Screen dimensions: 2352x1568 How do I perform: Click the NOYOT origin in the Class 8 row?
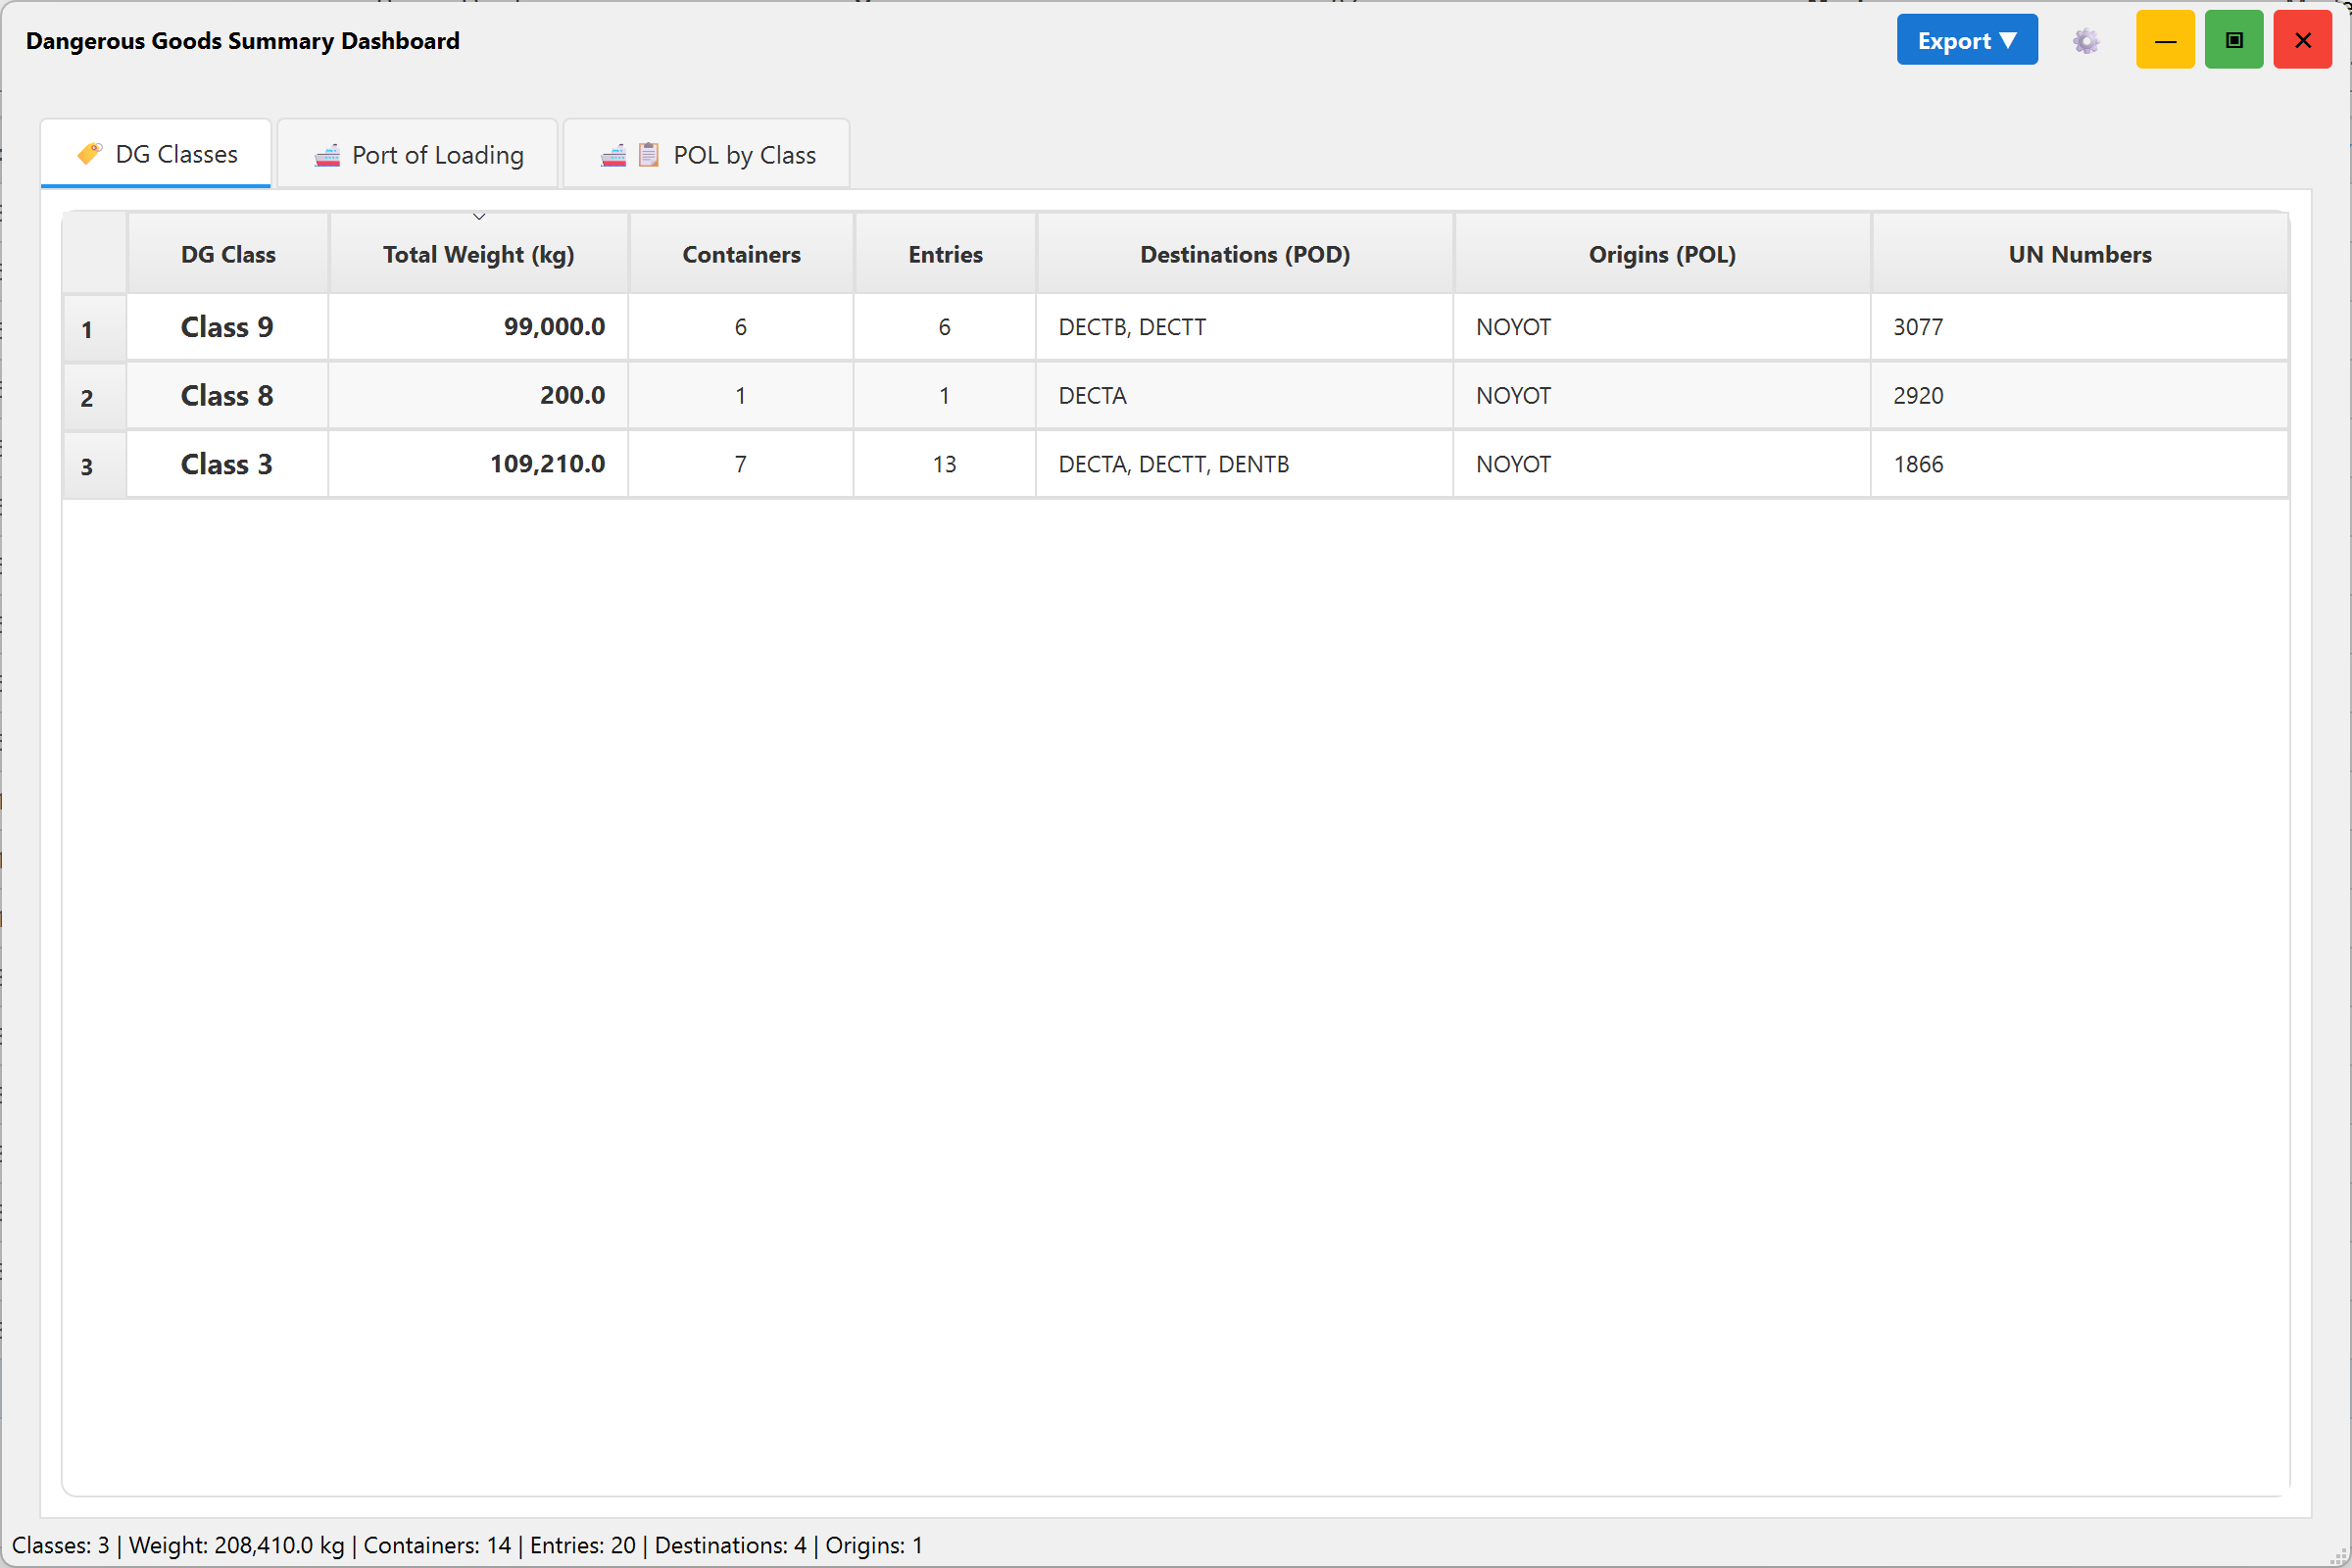tap(1662, 396)
